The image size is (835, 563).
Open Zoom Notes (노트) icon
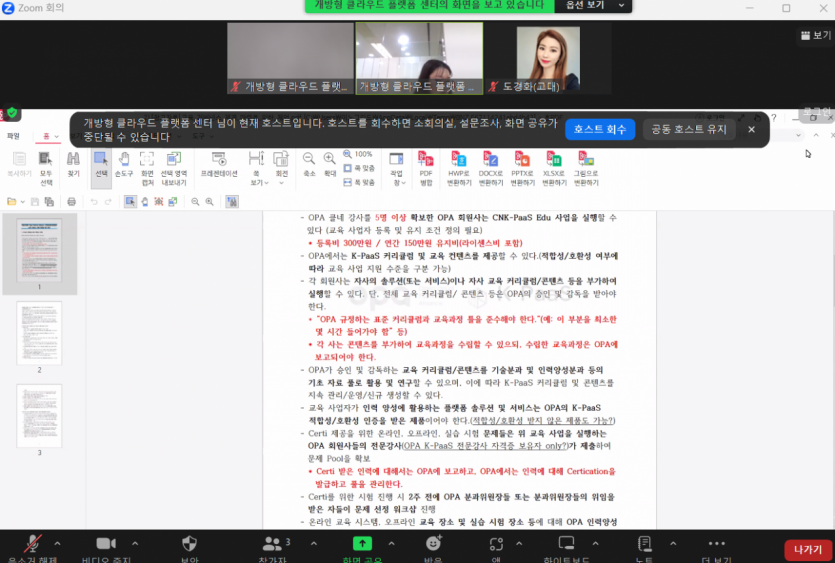pos(644,548)
